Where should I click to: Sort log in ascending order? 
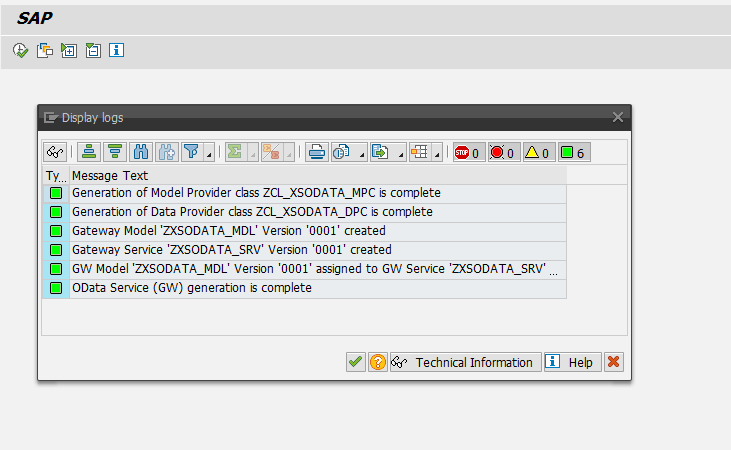coord(90,153)
